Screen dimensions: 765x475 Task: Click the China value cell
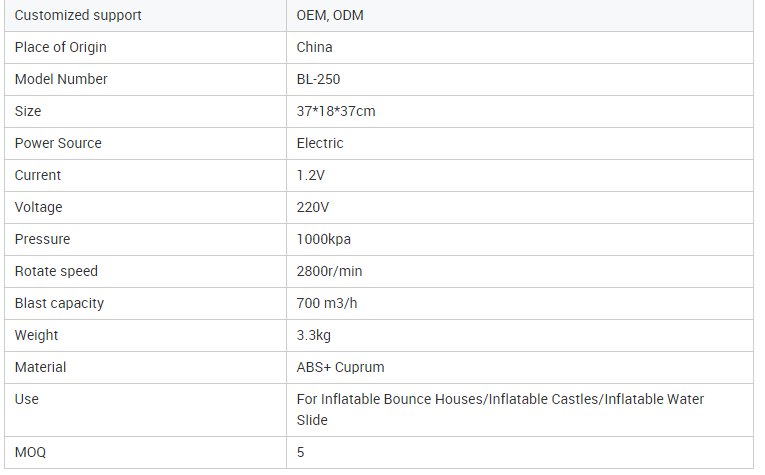click(x=315, y=47)
